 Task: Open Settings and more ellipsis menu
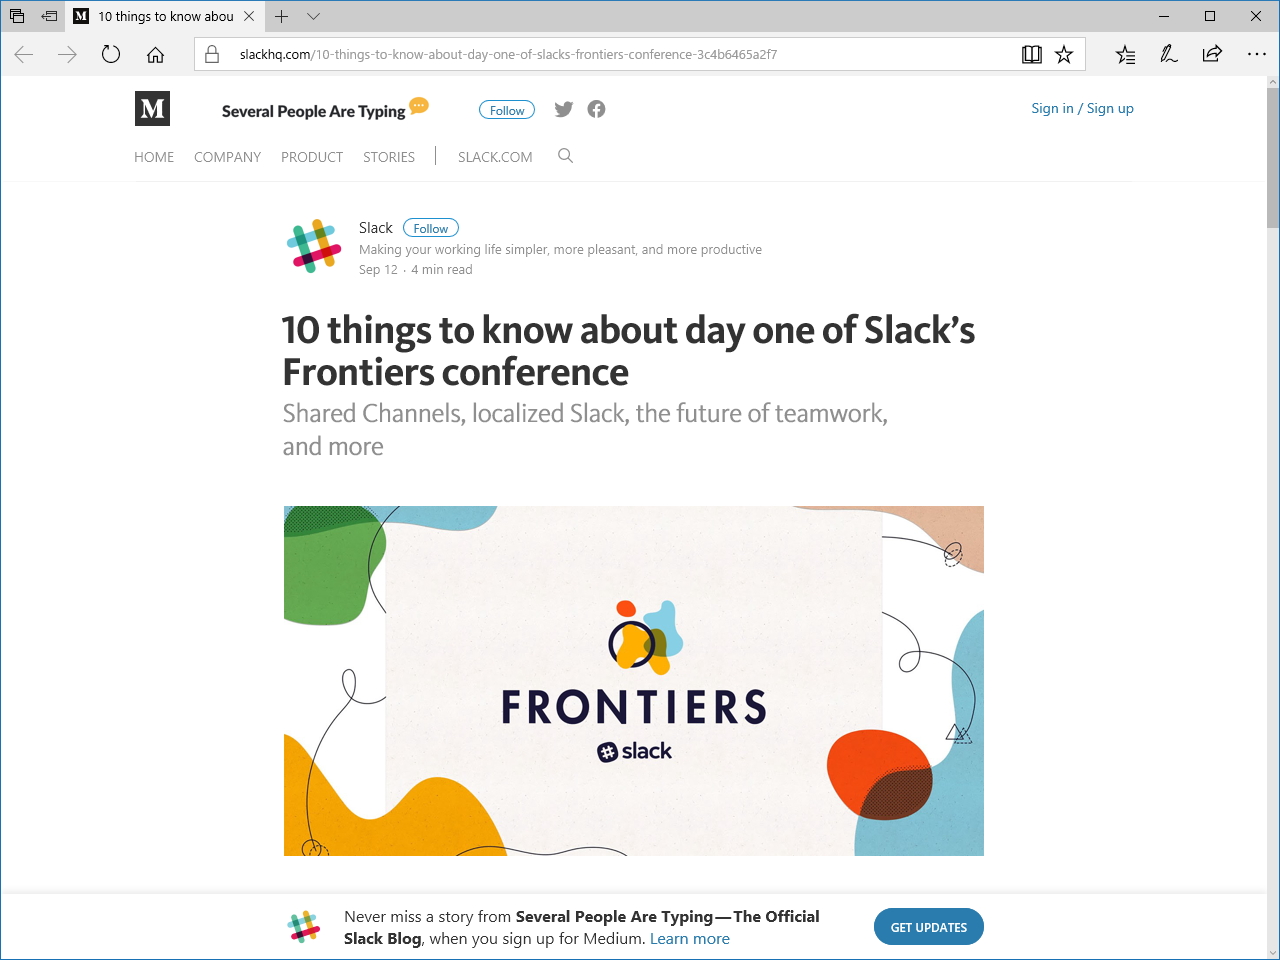tap(1257, 54)
